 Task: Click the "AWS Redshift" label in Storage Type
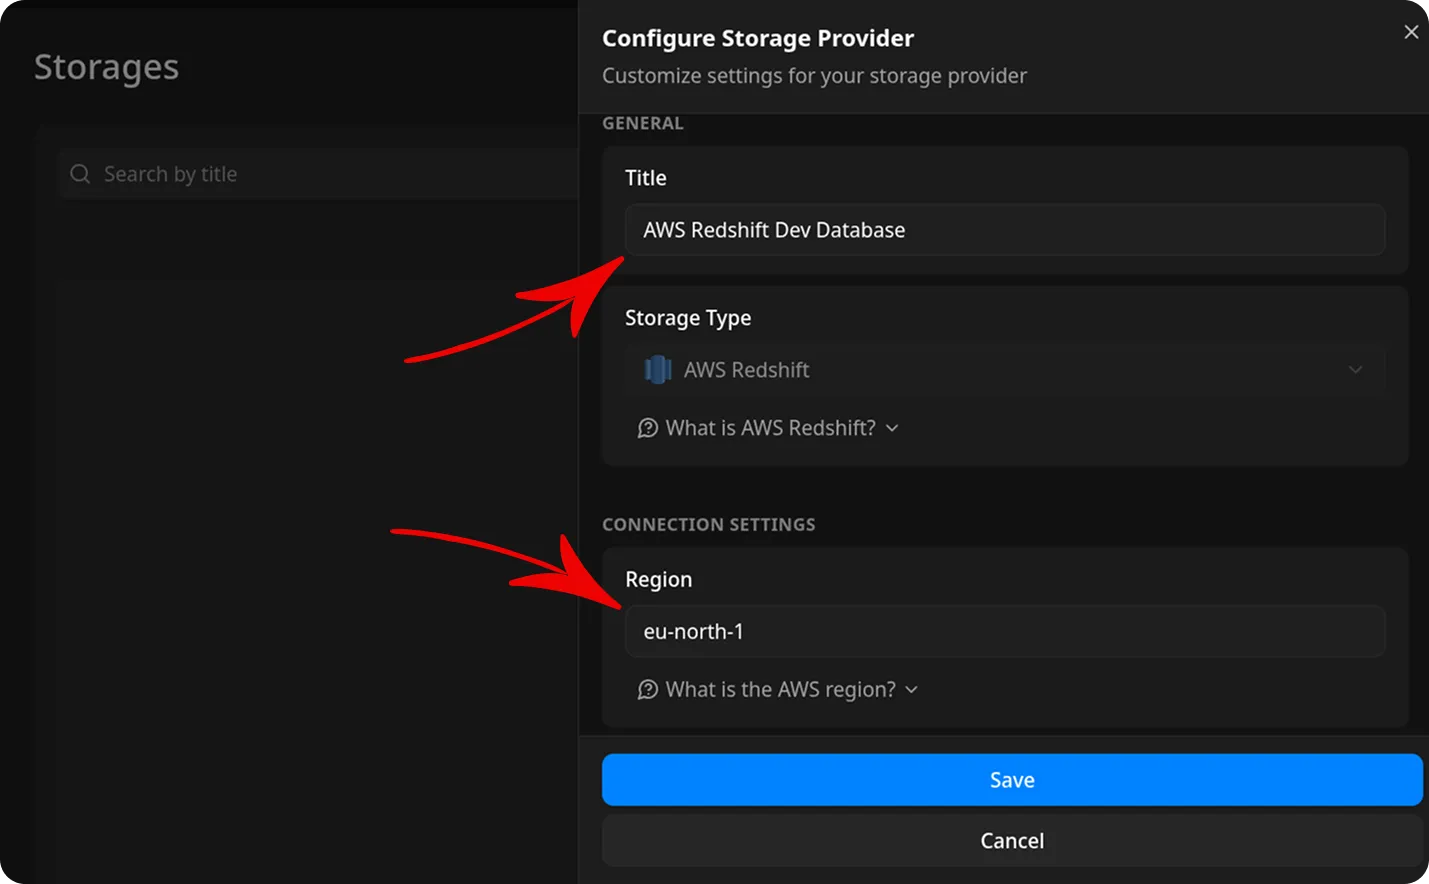[x=746, y=369]
